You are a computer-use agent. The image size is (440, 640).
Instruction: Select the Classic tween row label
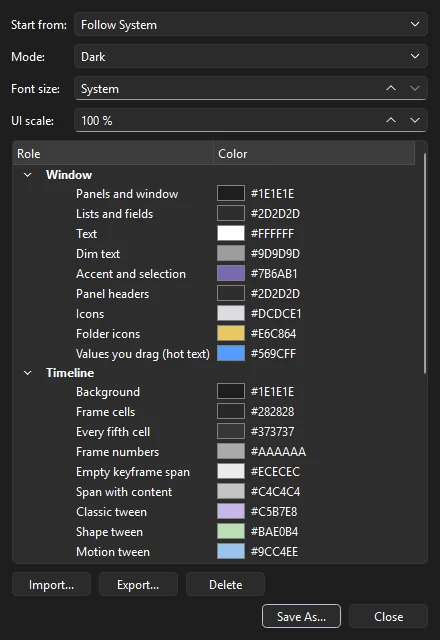click(111, 511)
